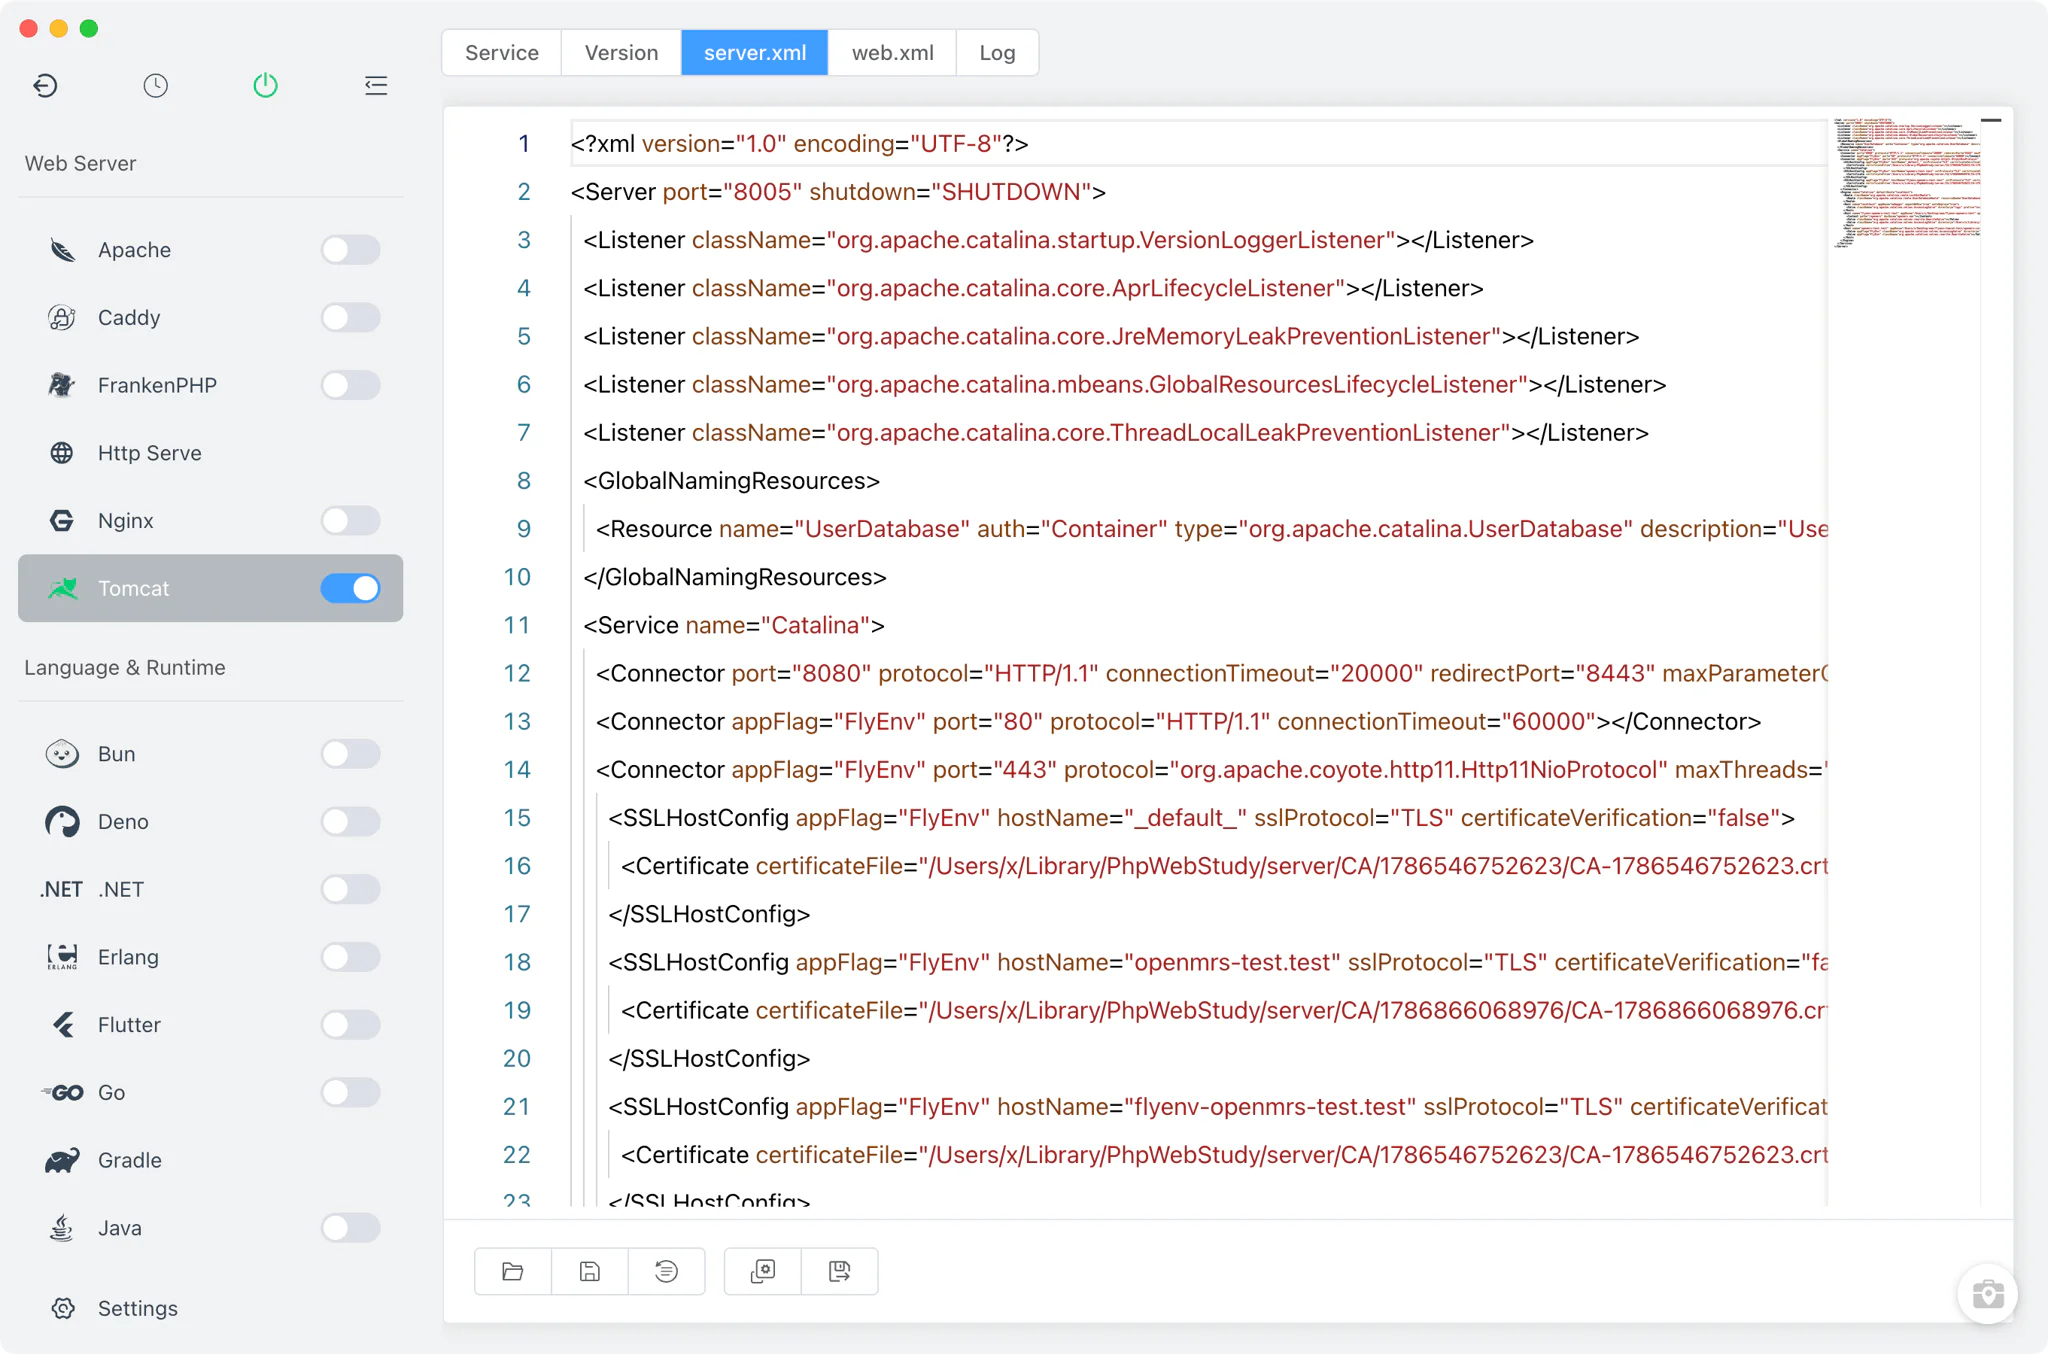The image size is (2048, 1354).
Task: Click the Connector port="80" line
Action: click(1178, 722)
